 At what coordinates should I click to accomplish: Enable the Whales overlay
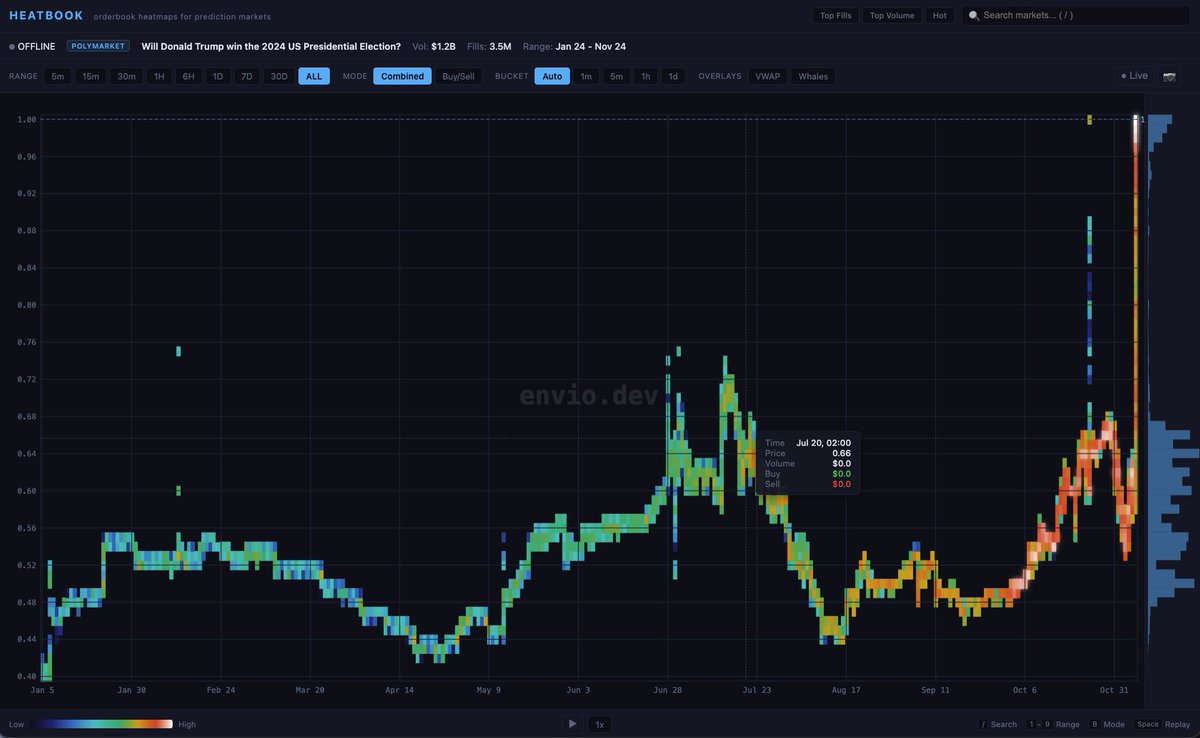tap(813, 76)
